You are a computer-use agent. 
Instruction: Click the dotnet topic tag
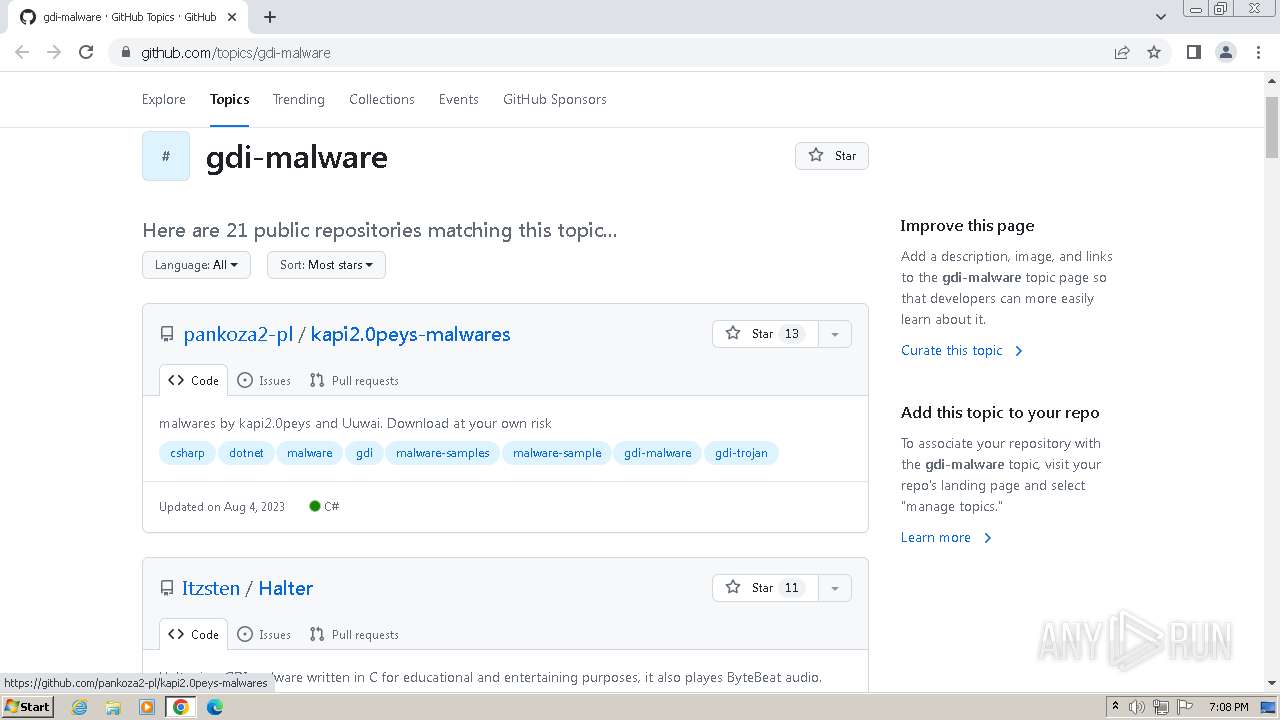(x=246, y=453)
